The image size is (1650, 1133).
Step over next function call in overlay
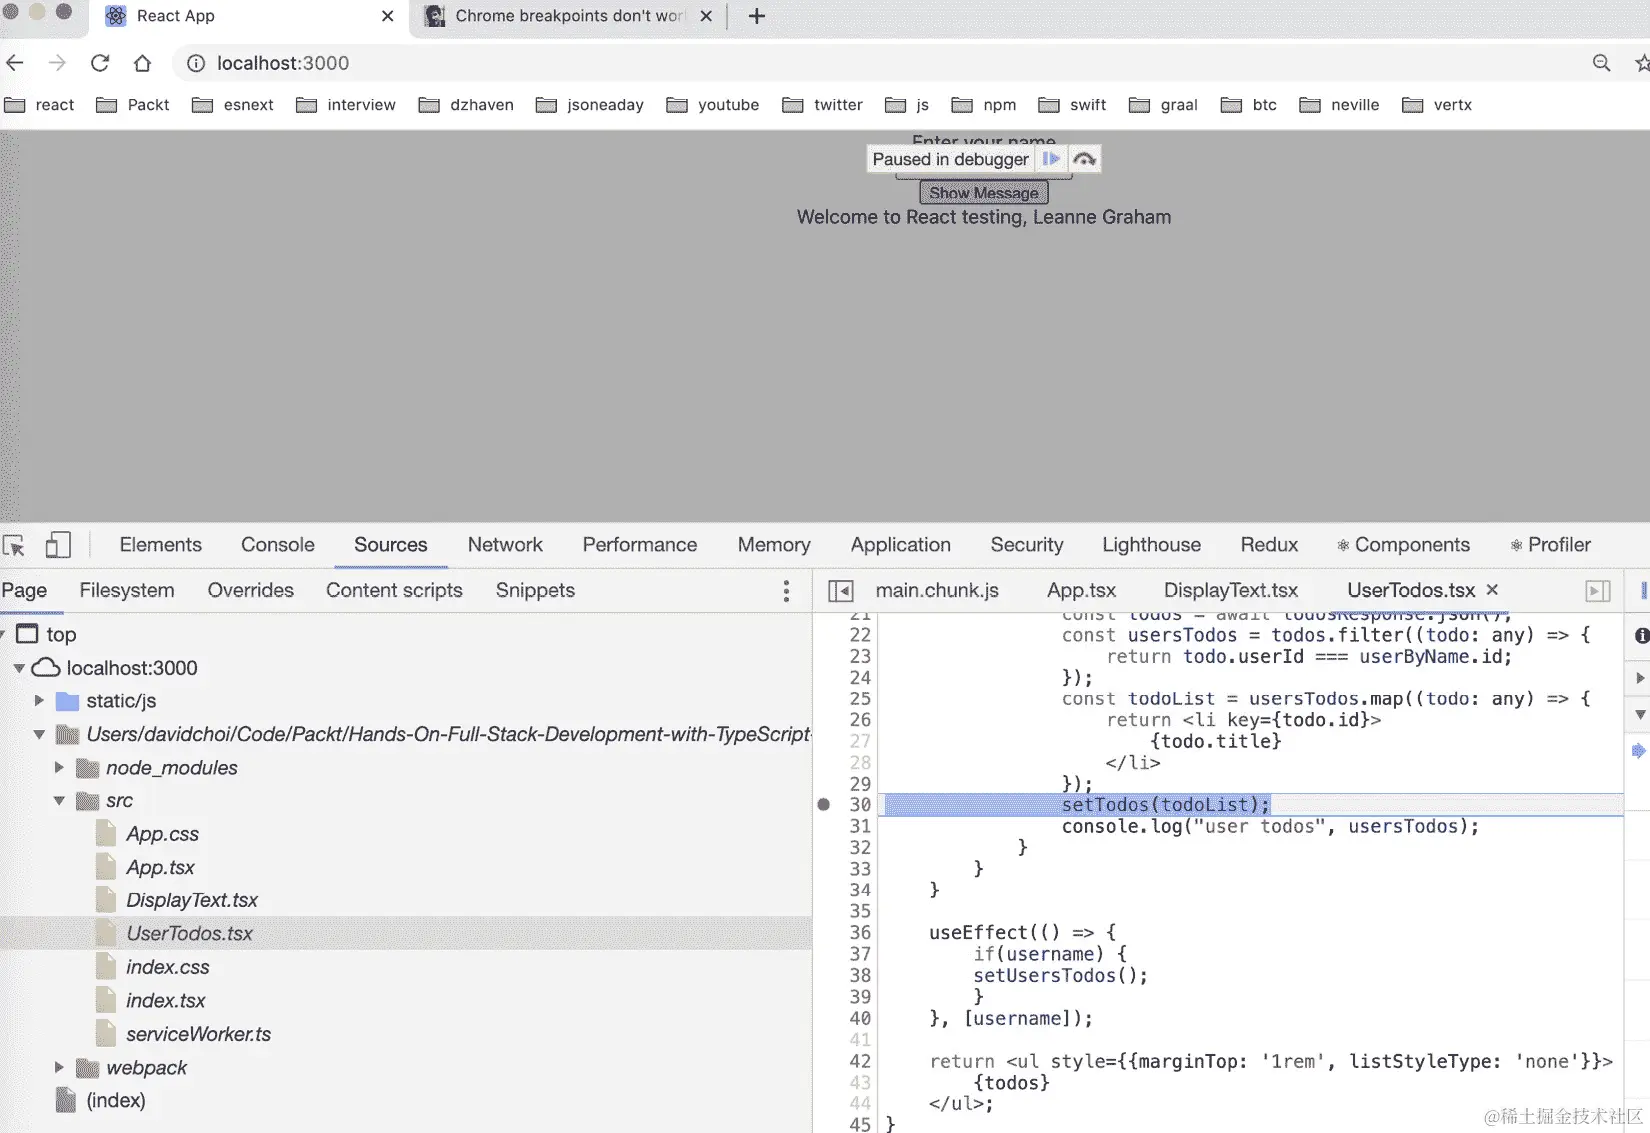click(x=1084, y=159)
